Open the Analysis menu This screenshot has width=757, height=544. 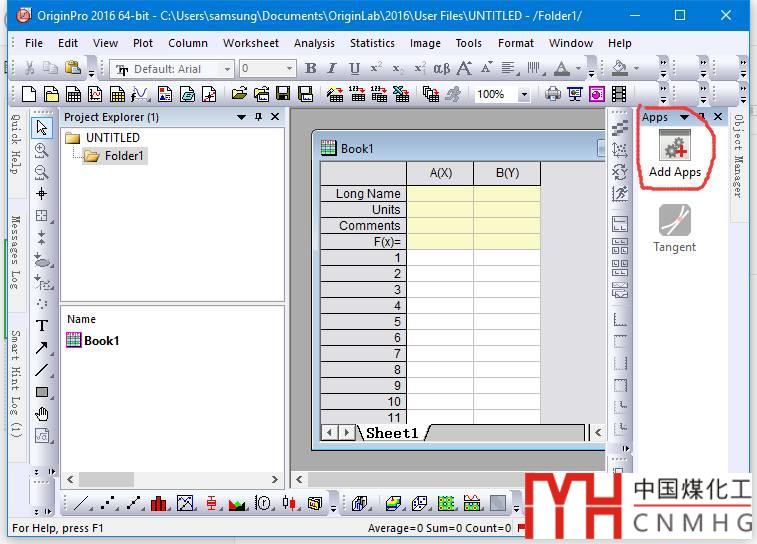click(314, 43)
